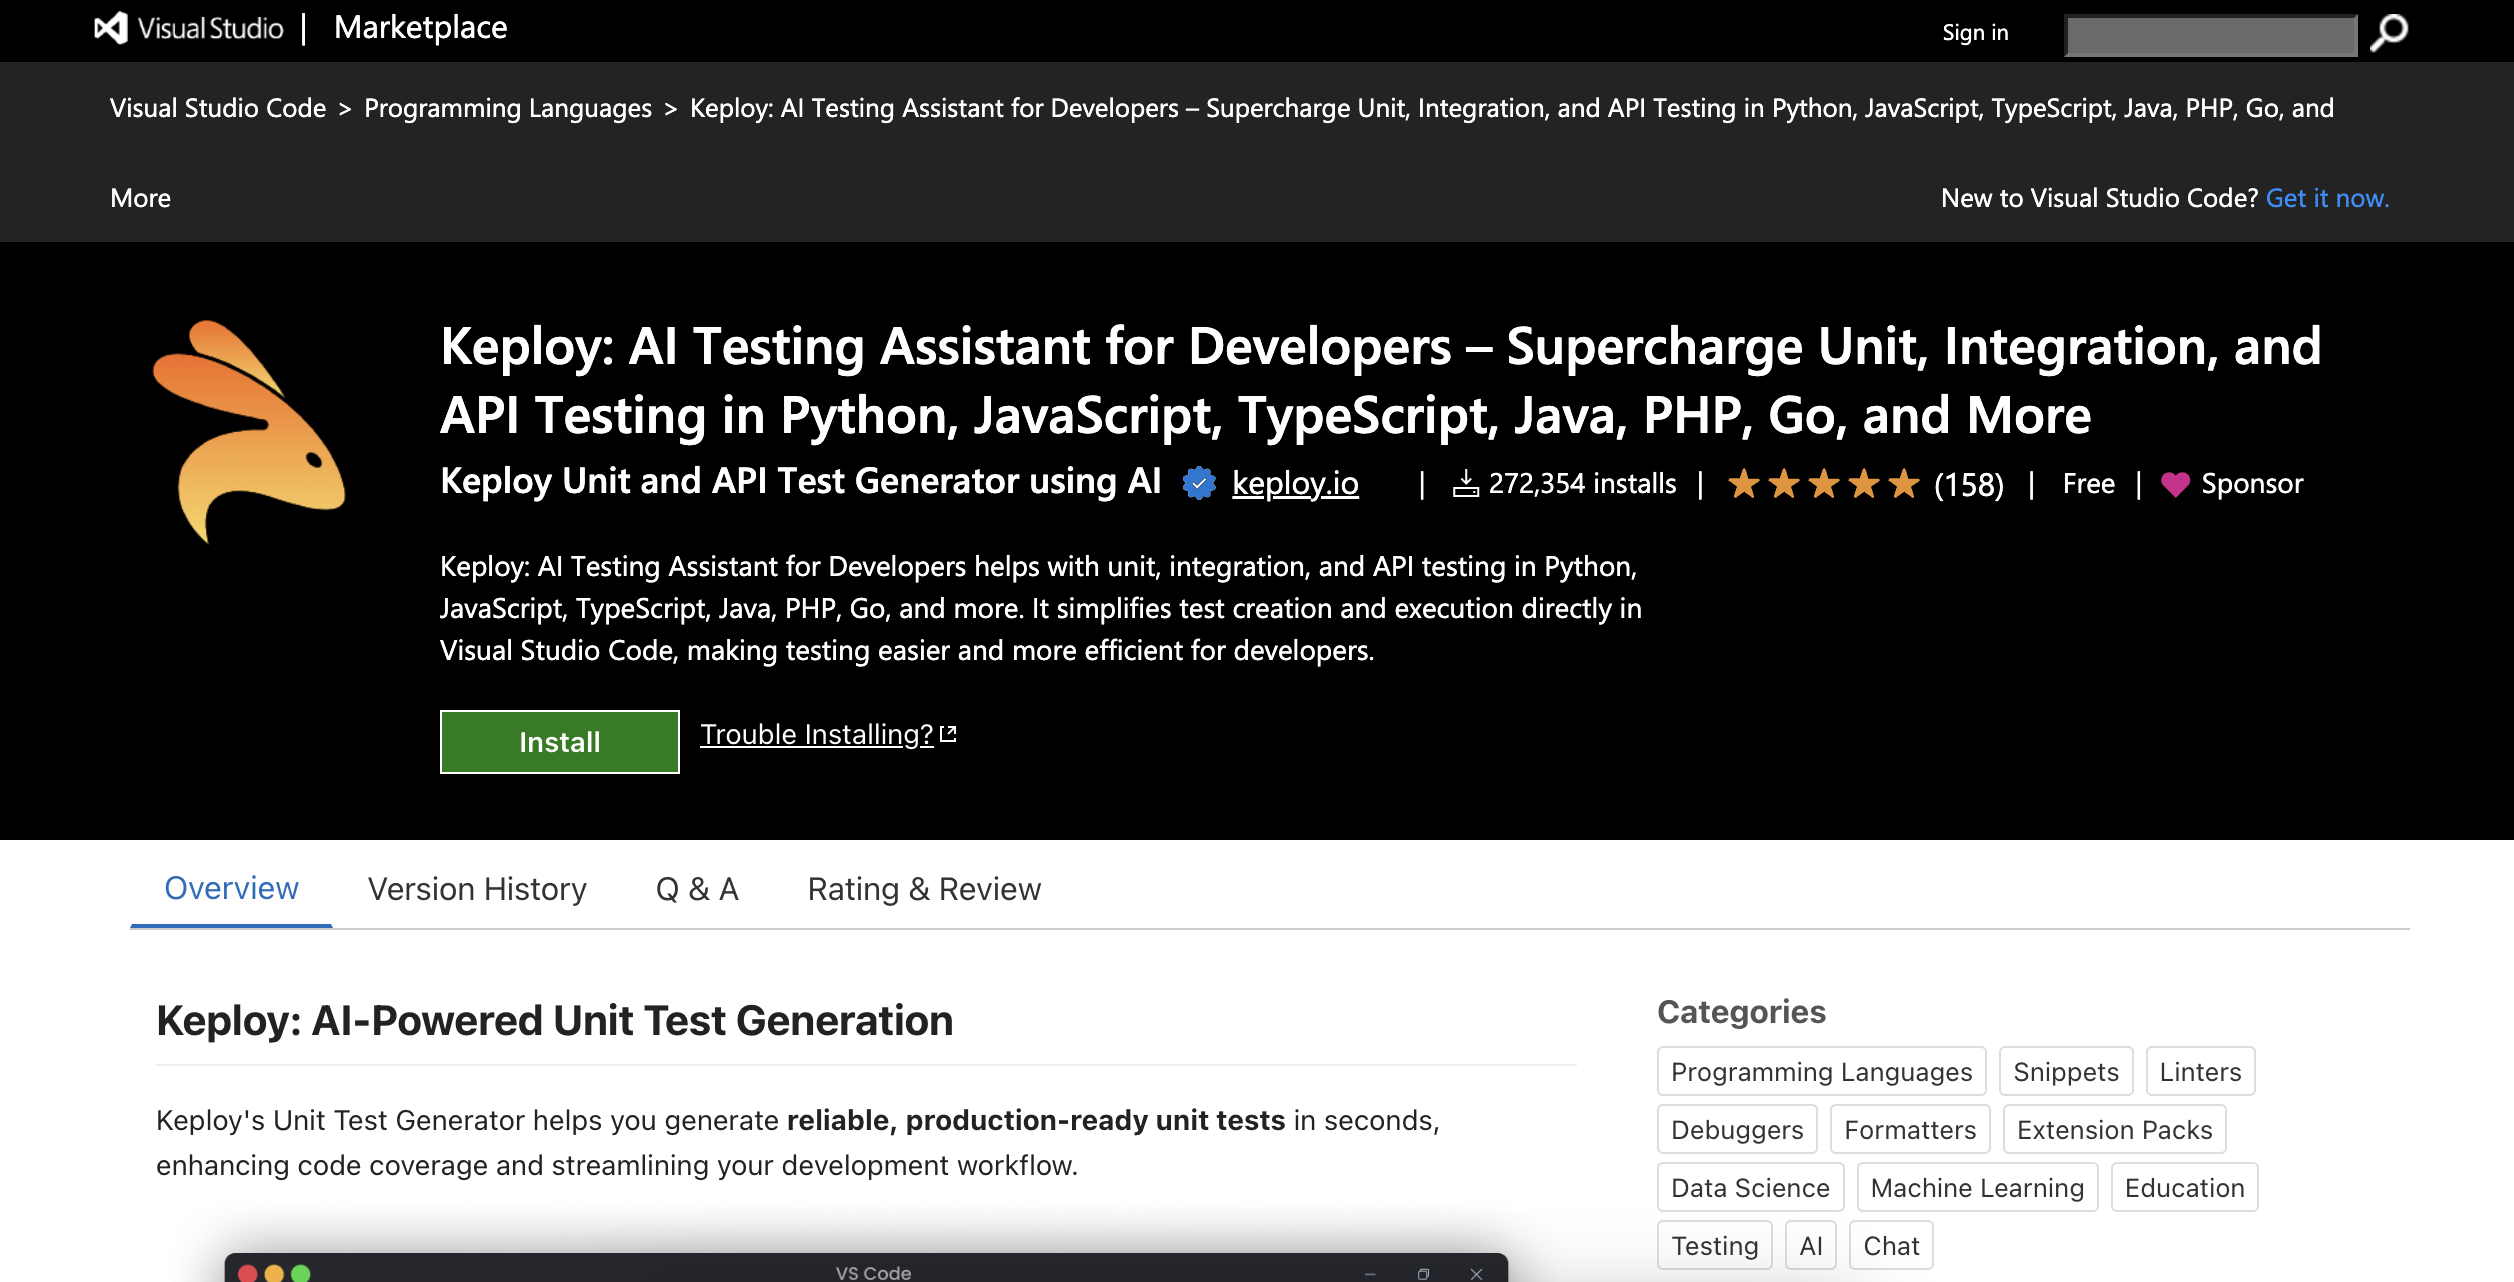The image size is (2514, 1282).
Task: Click the installs download icon
Action: (x=1465, y=484)
